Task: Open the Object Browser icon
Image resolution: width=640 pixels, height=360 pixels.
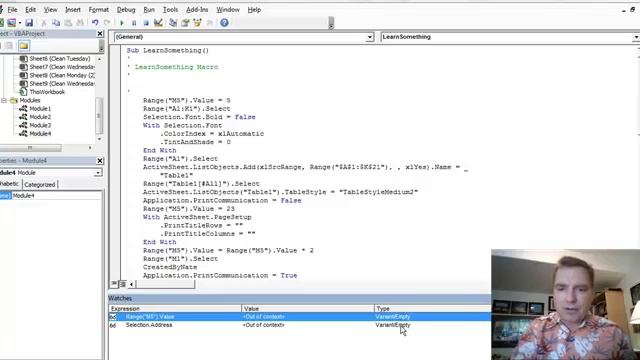Action: click(198, 23)
